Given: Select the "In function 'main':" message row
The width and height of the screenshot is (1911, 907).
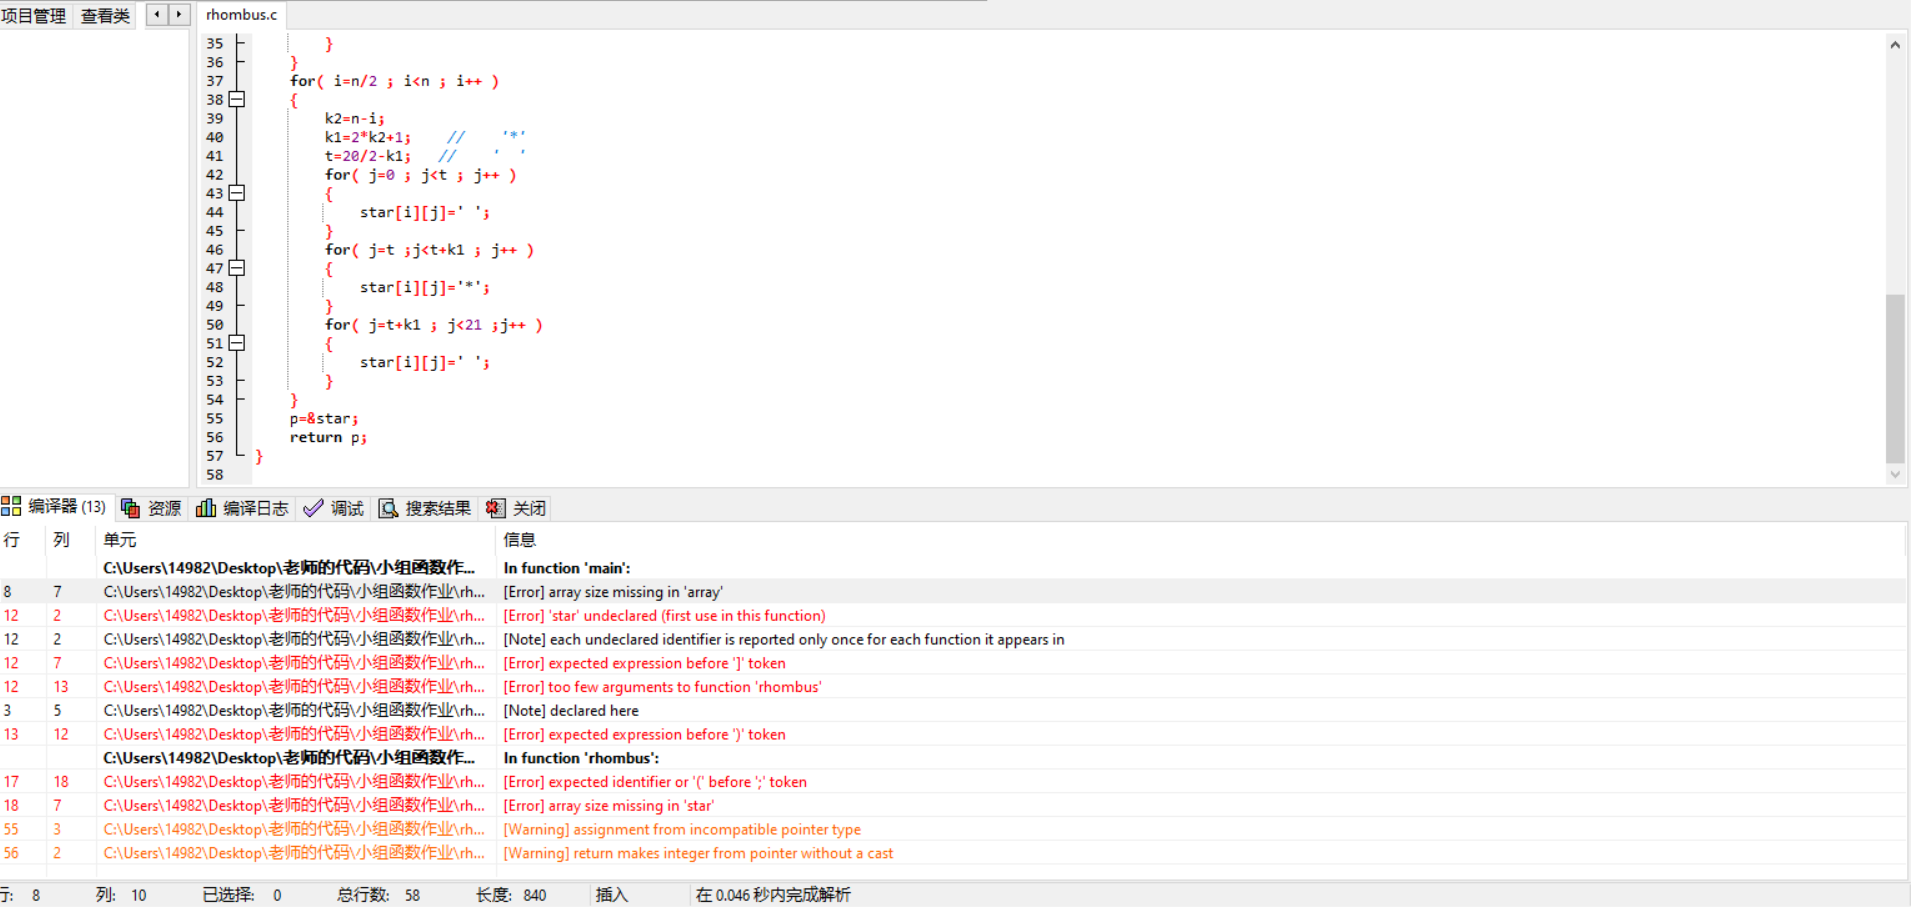Looking at the screenshot, I should [952, 568].
